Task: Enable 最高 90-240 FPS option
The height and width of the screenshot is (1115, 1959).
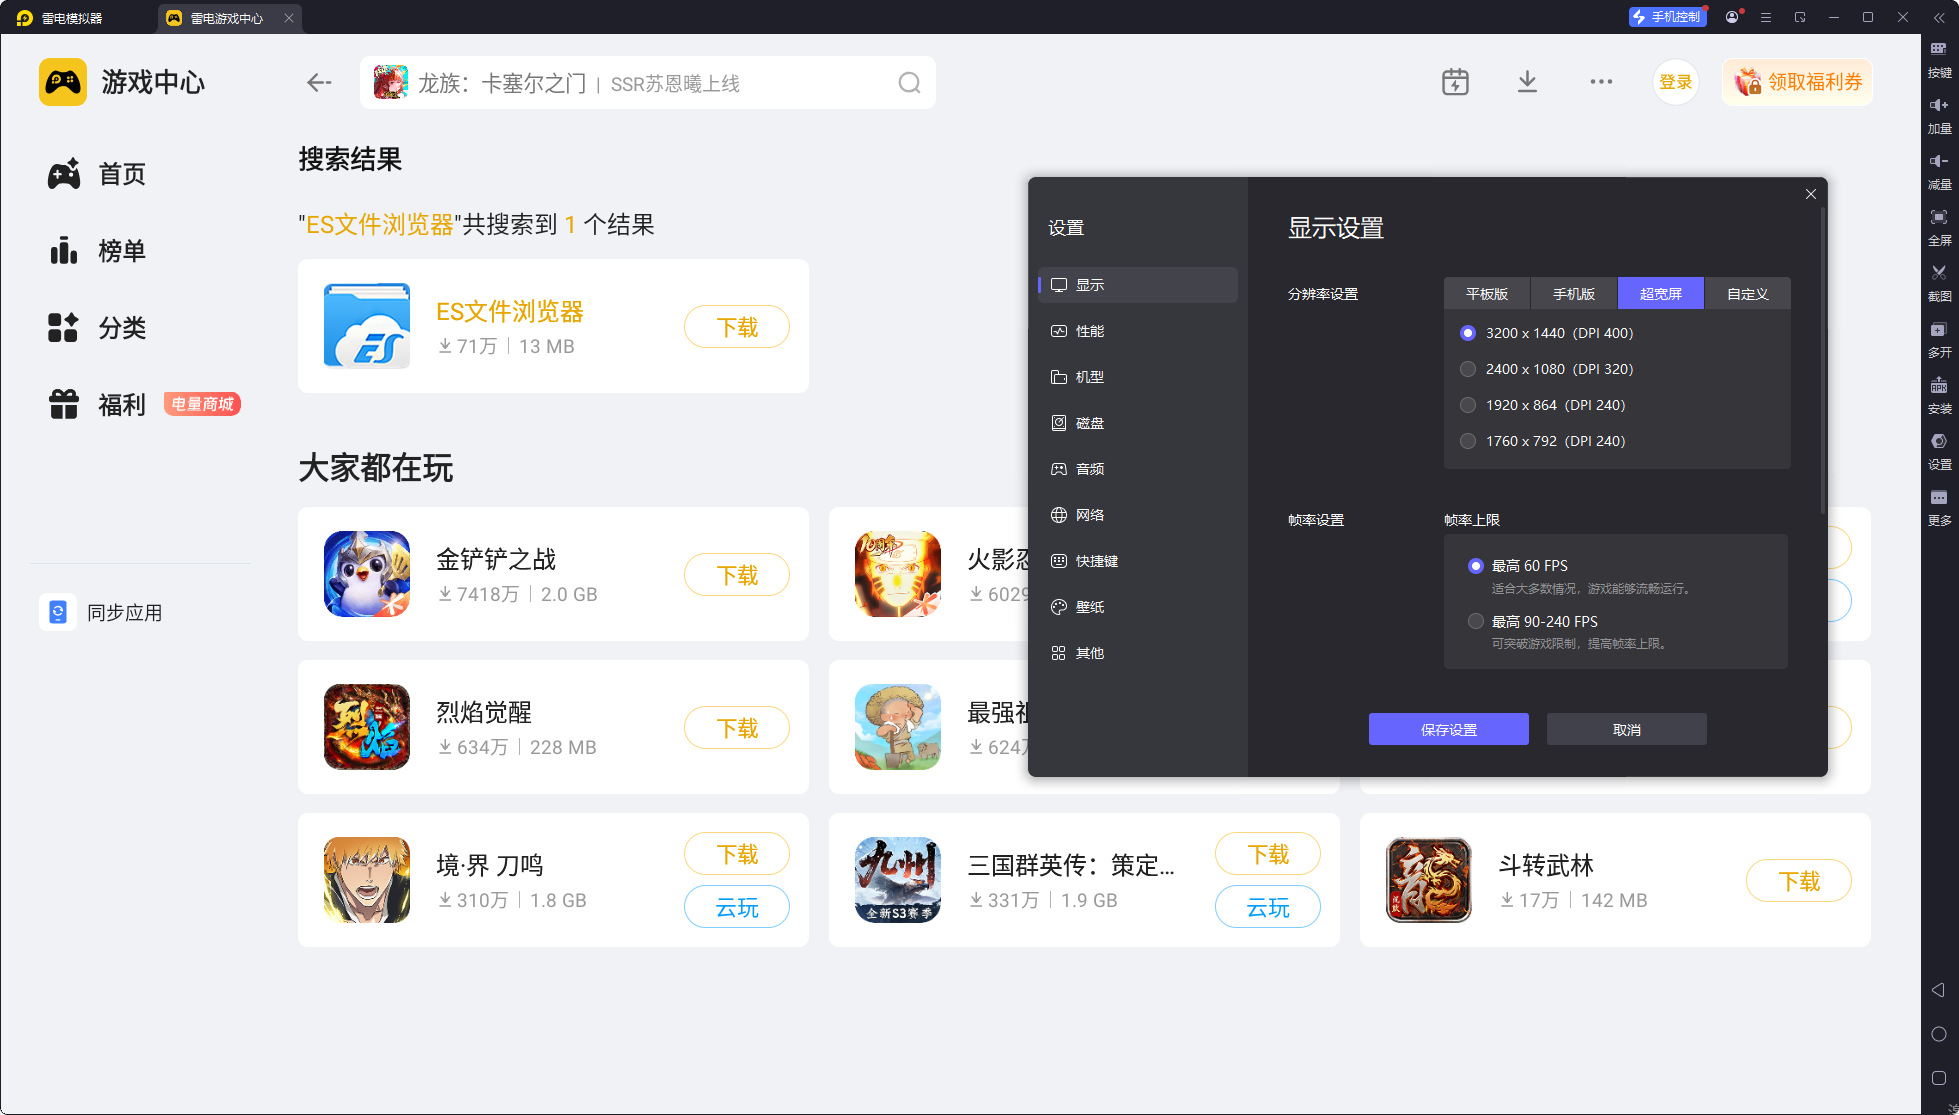Action: (x=1475, y=621)
